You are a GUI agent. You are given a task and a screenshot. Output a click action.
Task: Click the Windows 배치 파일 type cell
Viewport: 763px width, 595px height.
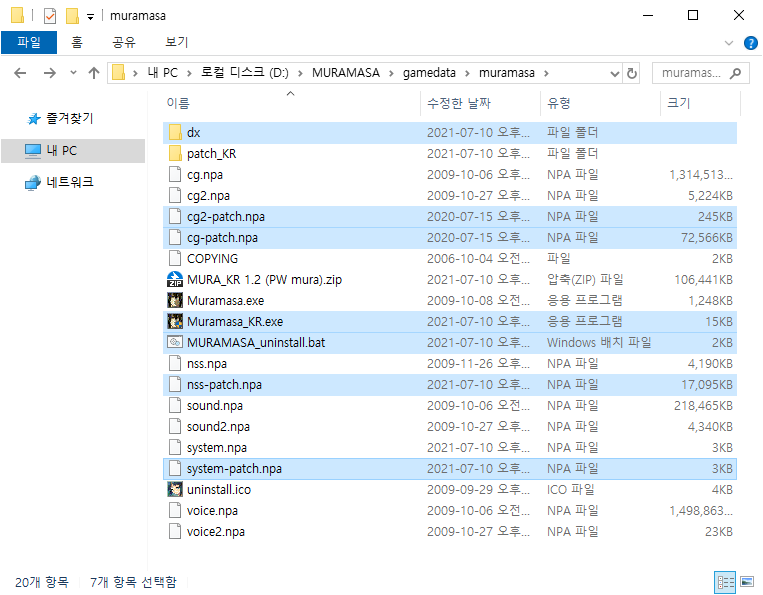(x=599, y=343)
